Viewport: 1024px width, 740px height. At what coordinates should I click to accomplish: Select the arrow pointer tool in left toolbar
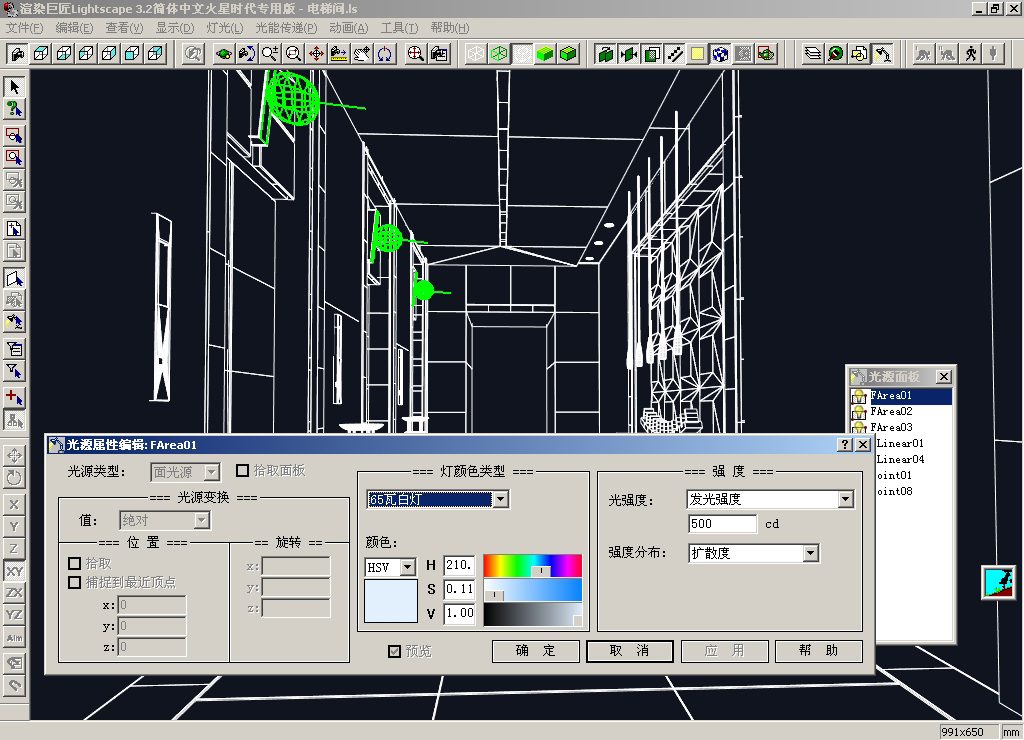click(14, 87)
